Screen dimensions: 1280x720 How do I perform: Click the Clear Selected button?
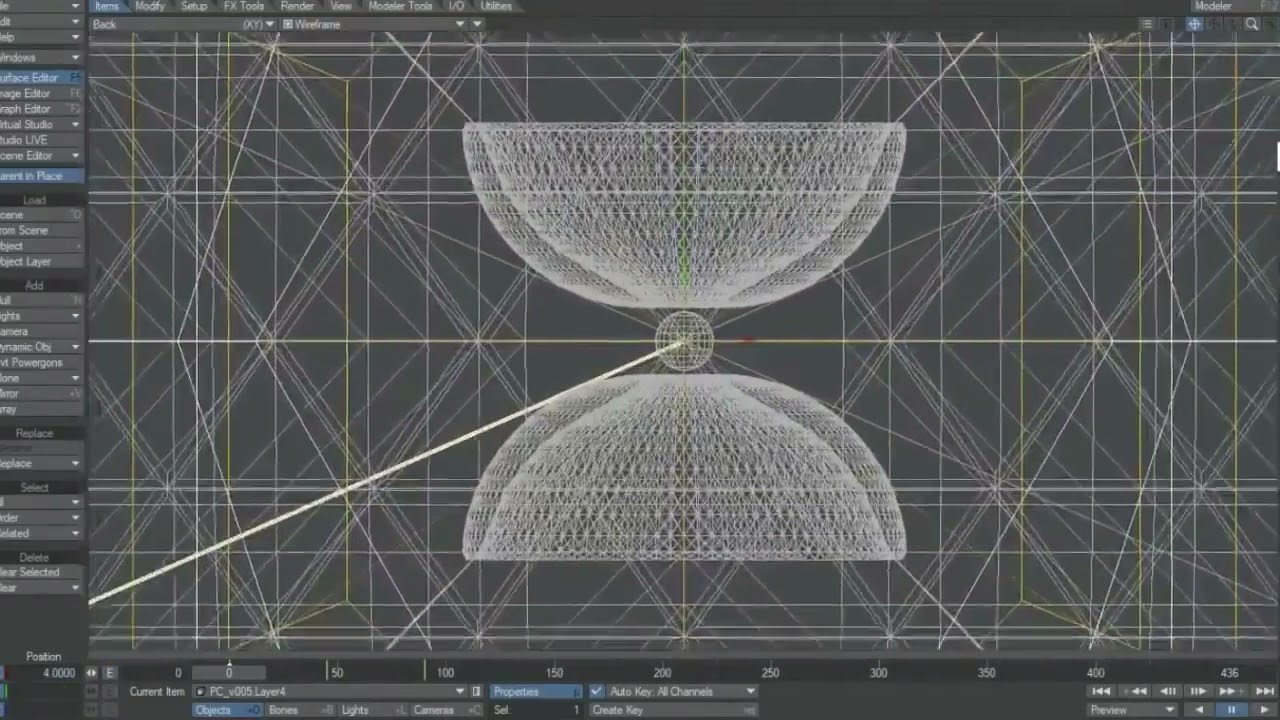[x=40, y=572]
